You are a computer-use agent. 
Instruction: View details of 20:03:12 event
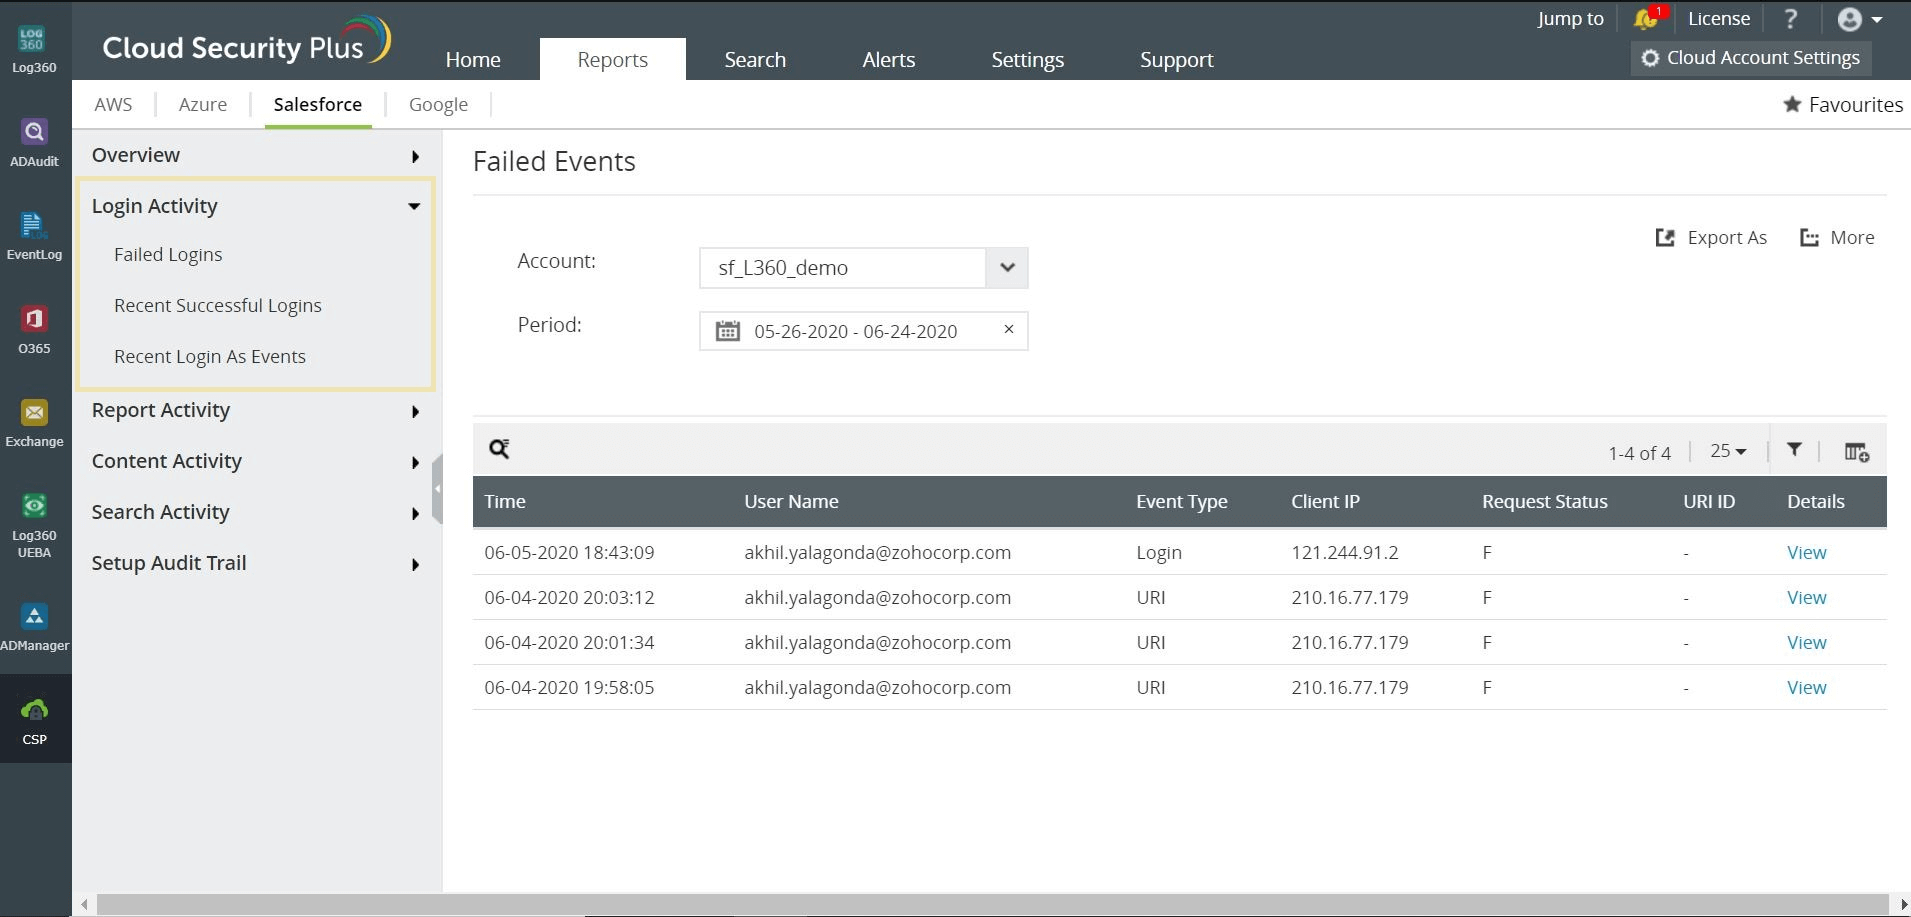[x=1806, y=597]
